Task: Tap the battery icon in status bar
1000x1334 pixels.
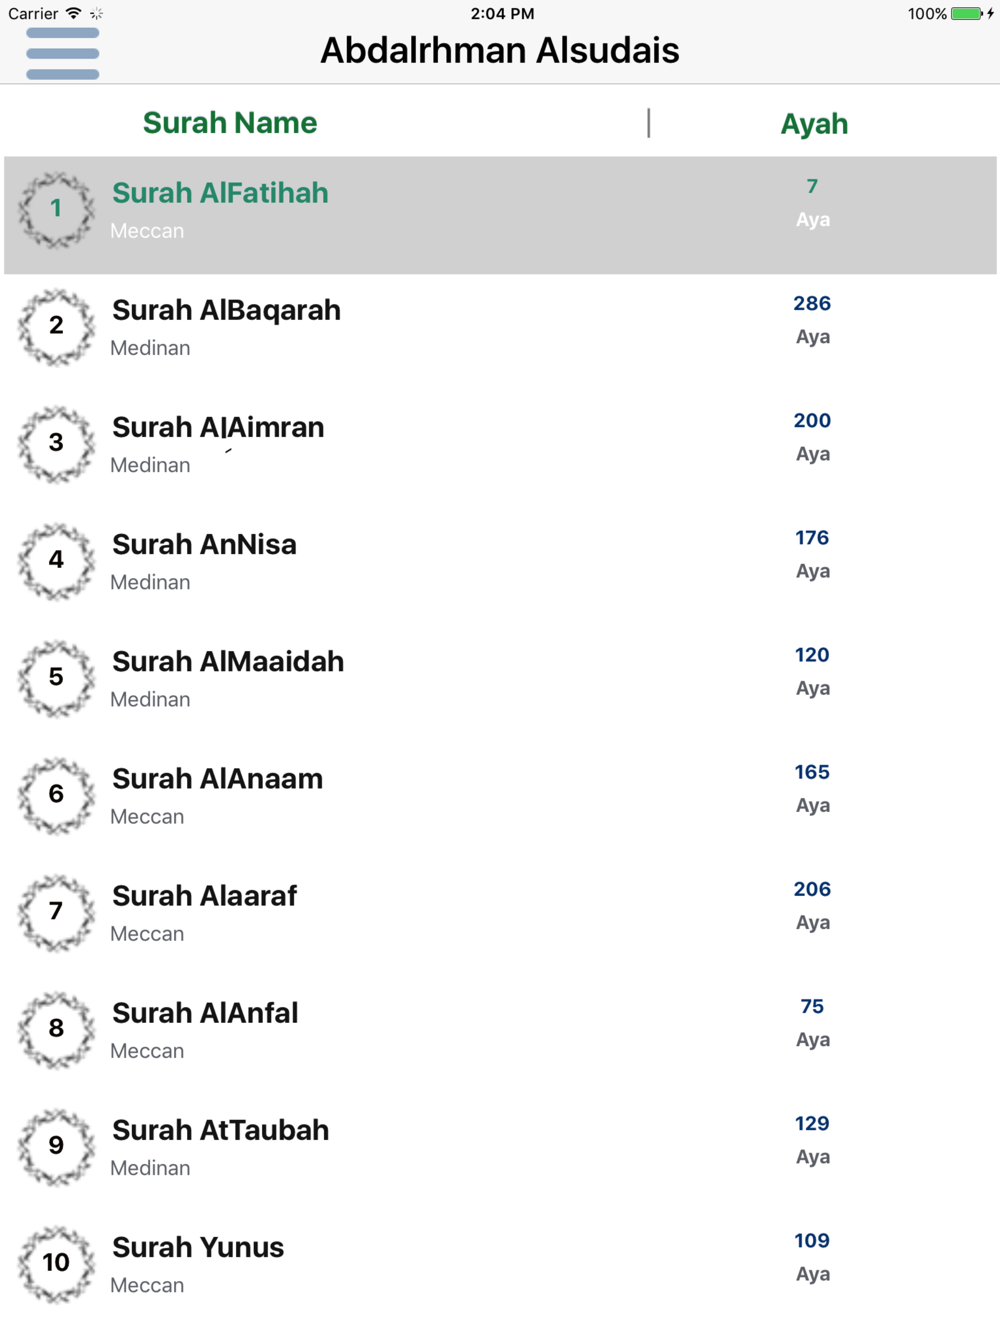Action: pyautogui.click(x=967, y=14)
